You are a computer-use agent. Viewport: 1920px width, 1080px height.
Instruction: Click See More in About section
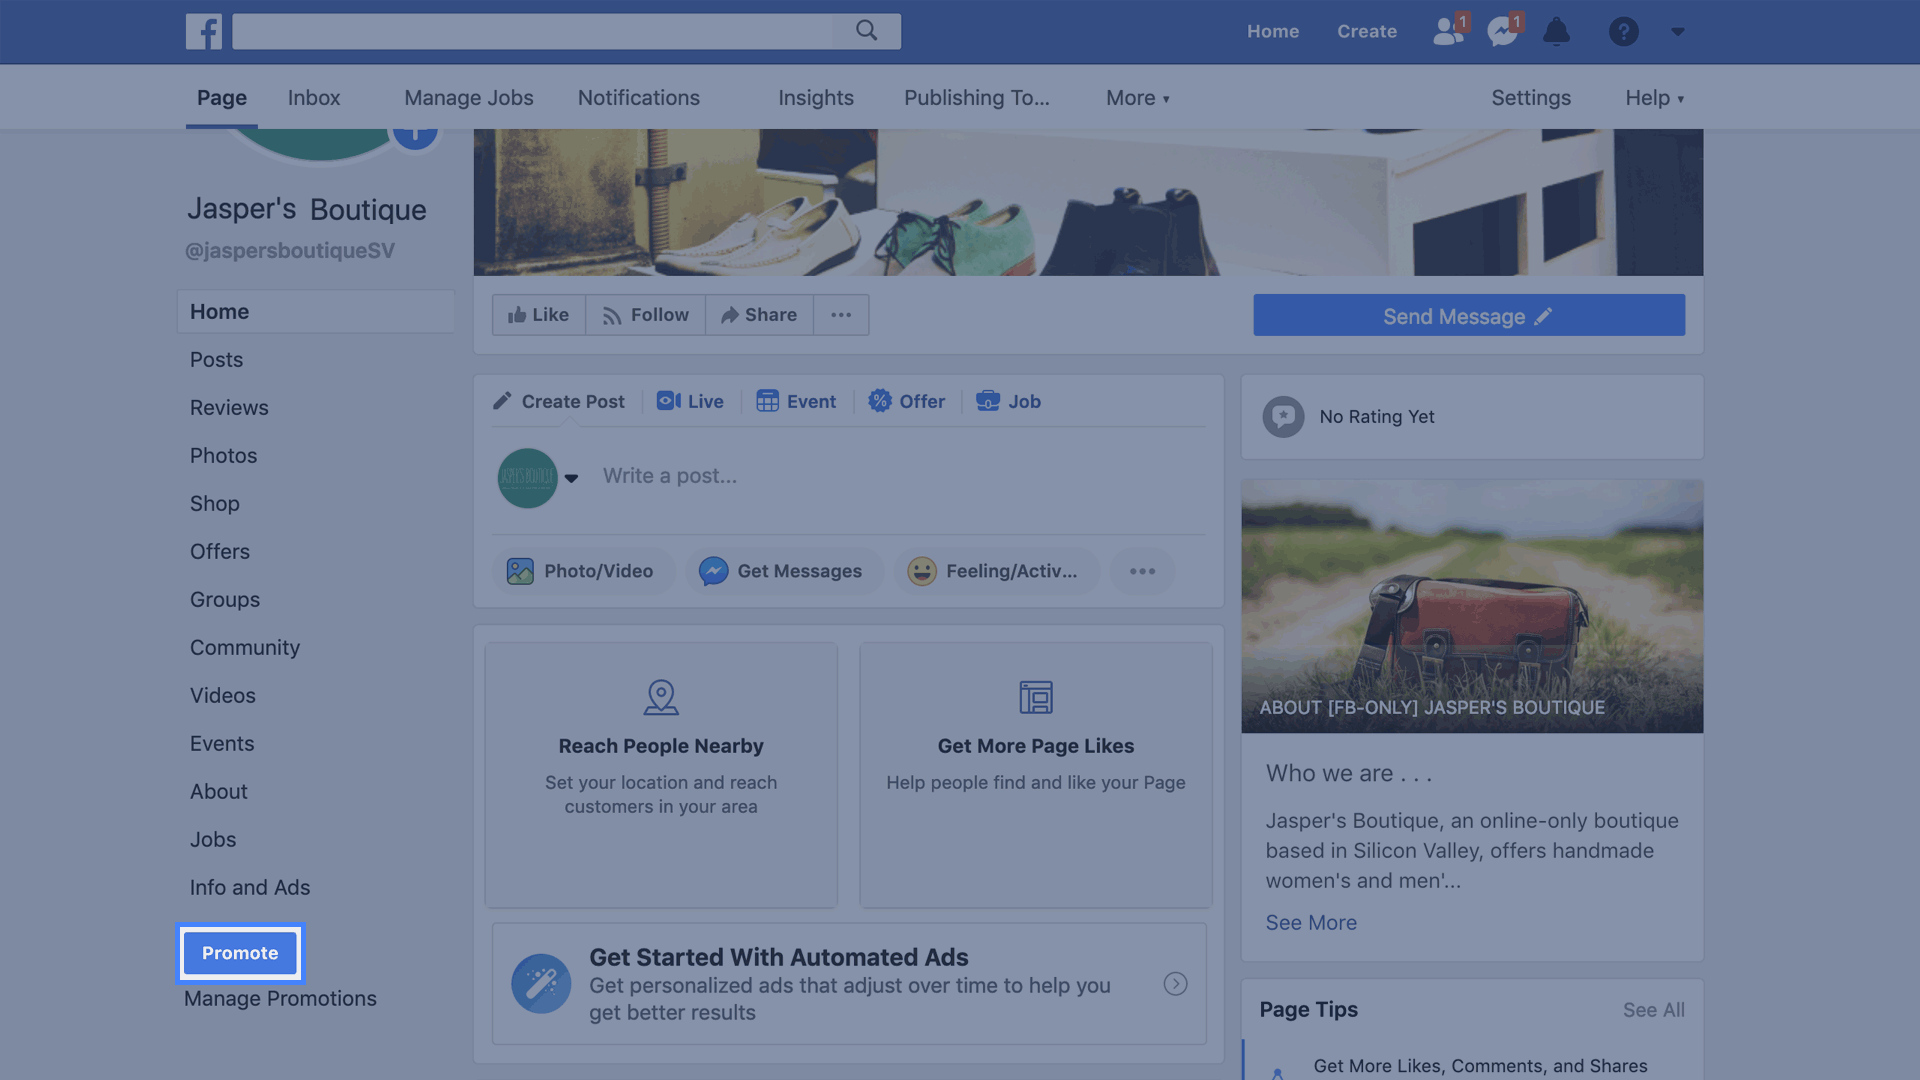pos(1311,923)
